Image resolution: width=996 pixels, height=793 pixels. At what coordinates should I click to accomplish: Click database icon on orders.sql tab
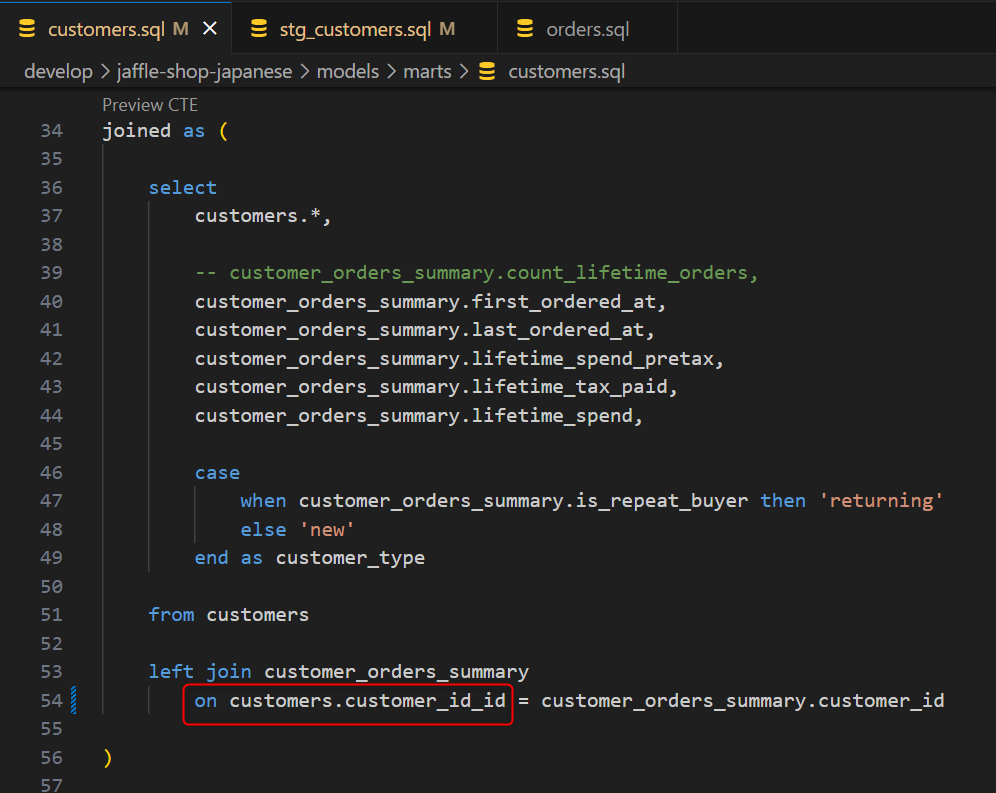pos(525,29)
